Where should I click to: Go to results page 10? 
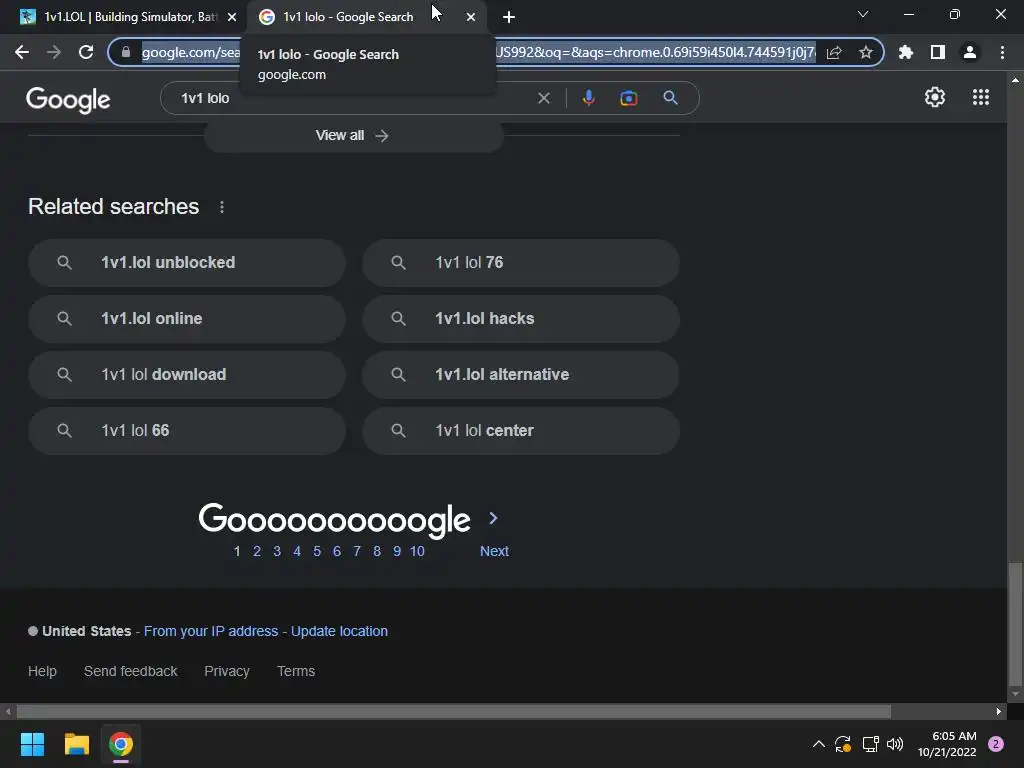coord(417,551)
